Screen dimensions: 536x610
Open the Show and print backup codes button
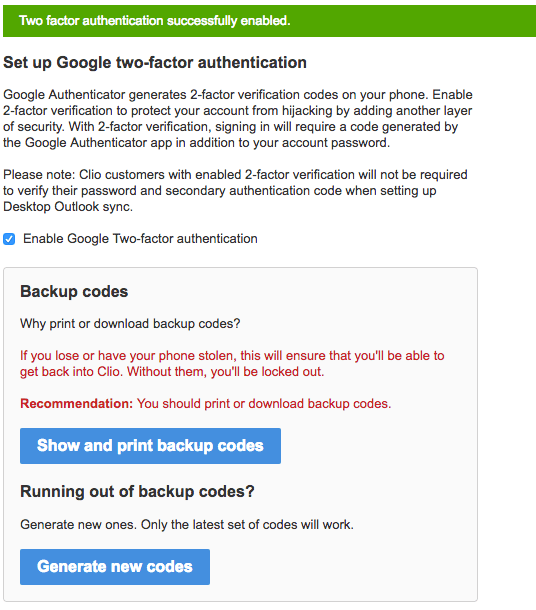[x=150, y=446]
